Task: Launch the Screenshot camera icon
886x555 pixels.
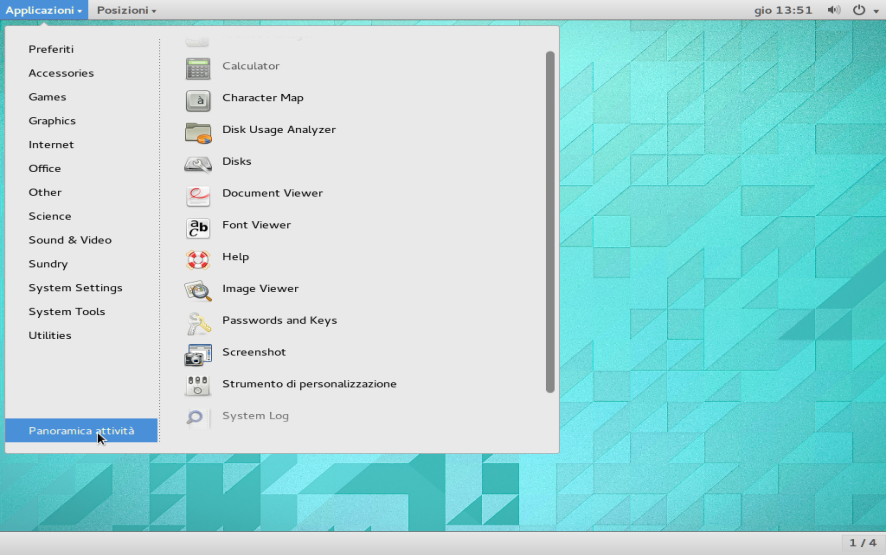Action: (x=198, y=353)
